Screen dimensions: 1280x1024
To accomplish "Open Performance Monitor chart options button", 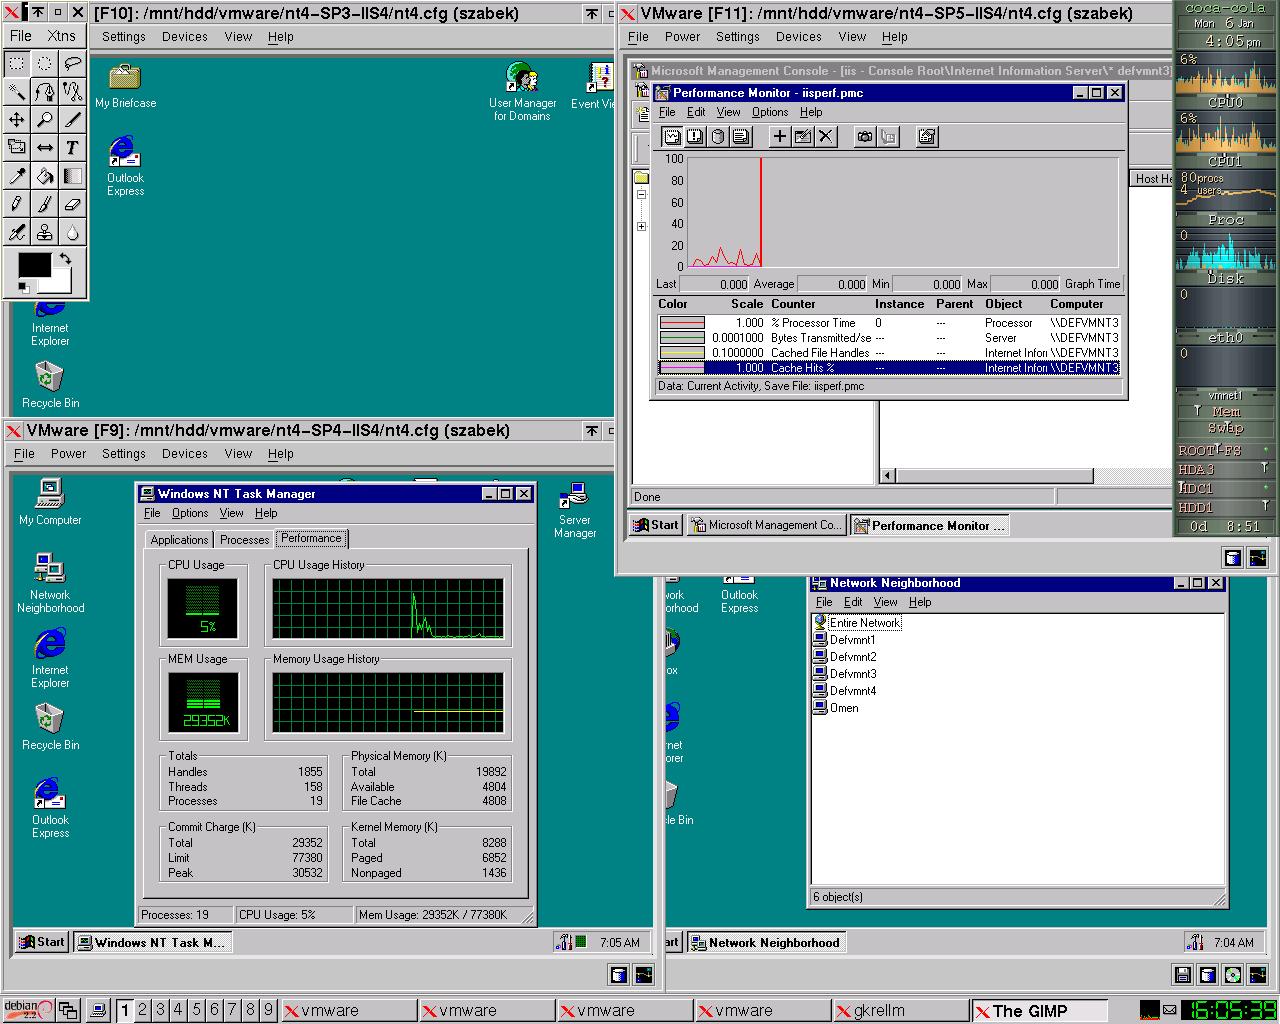I will (x=927, y=137).
